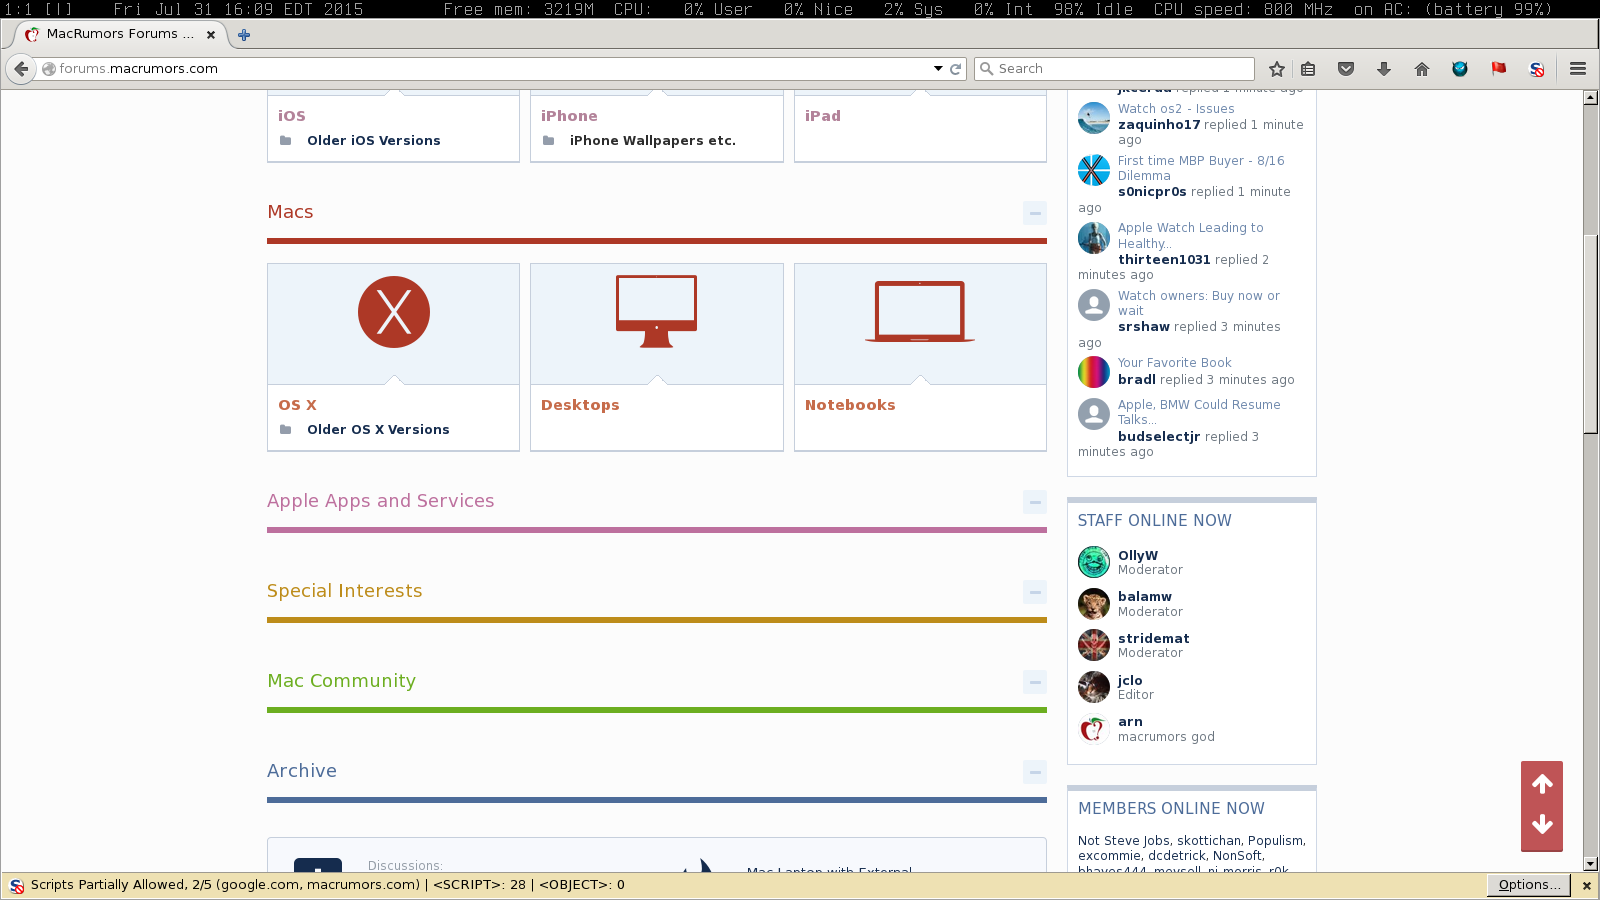Toggle the Archive section
Image resolution: width=1600 pixels, height=900 pixels.
tap(1035, 772)
